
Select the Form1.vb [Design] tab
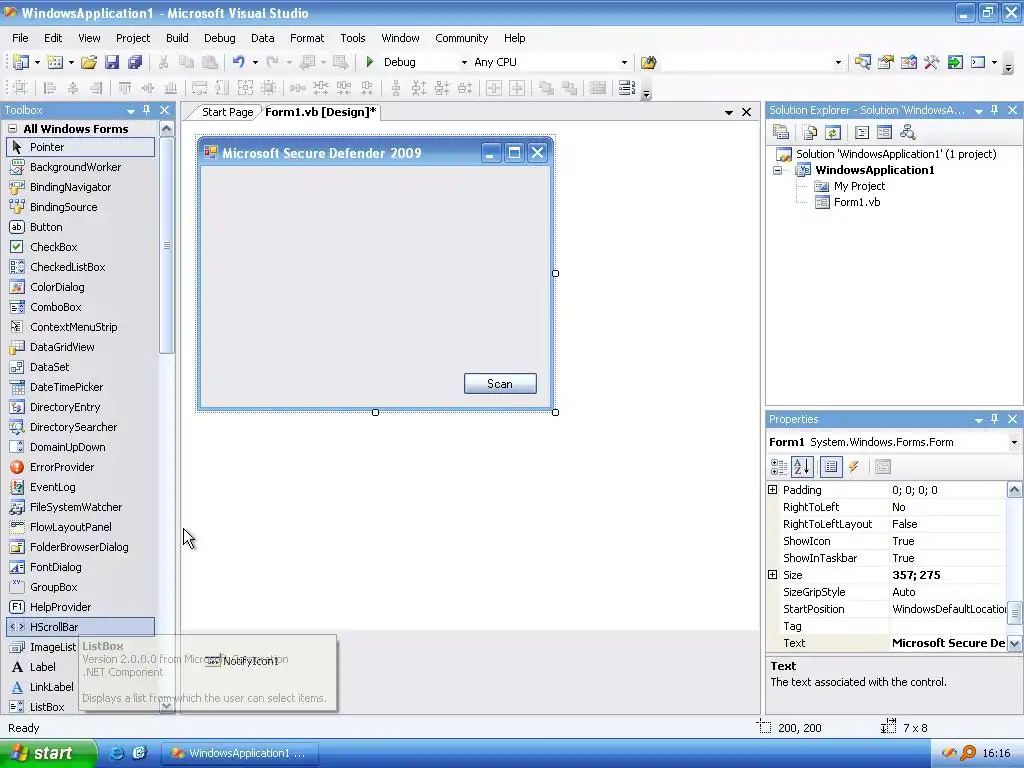tap(321, 112)
